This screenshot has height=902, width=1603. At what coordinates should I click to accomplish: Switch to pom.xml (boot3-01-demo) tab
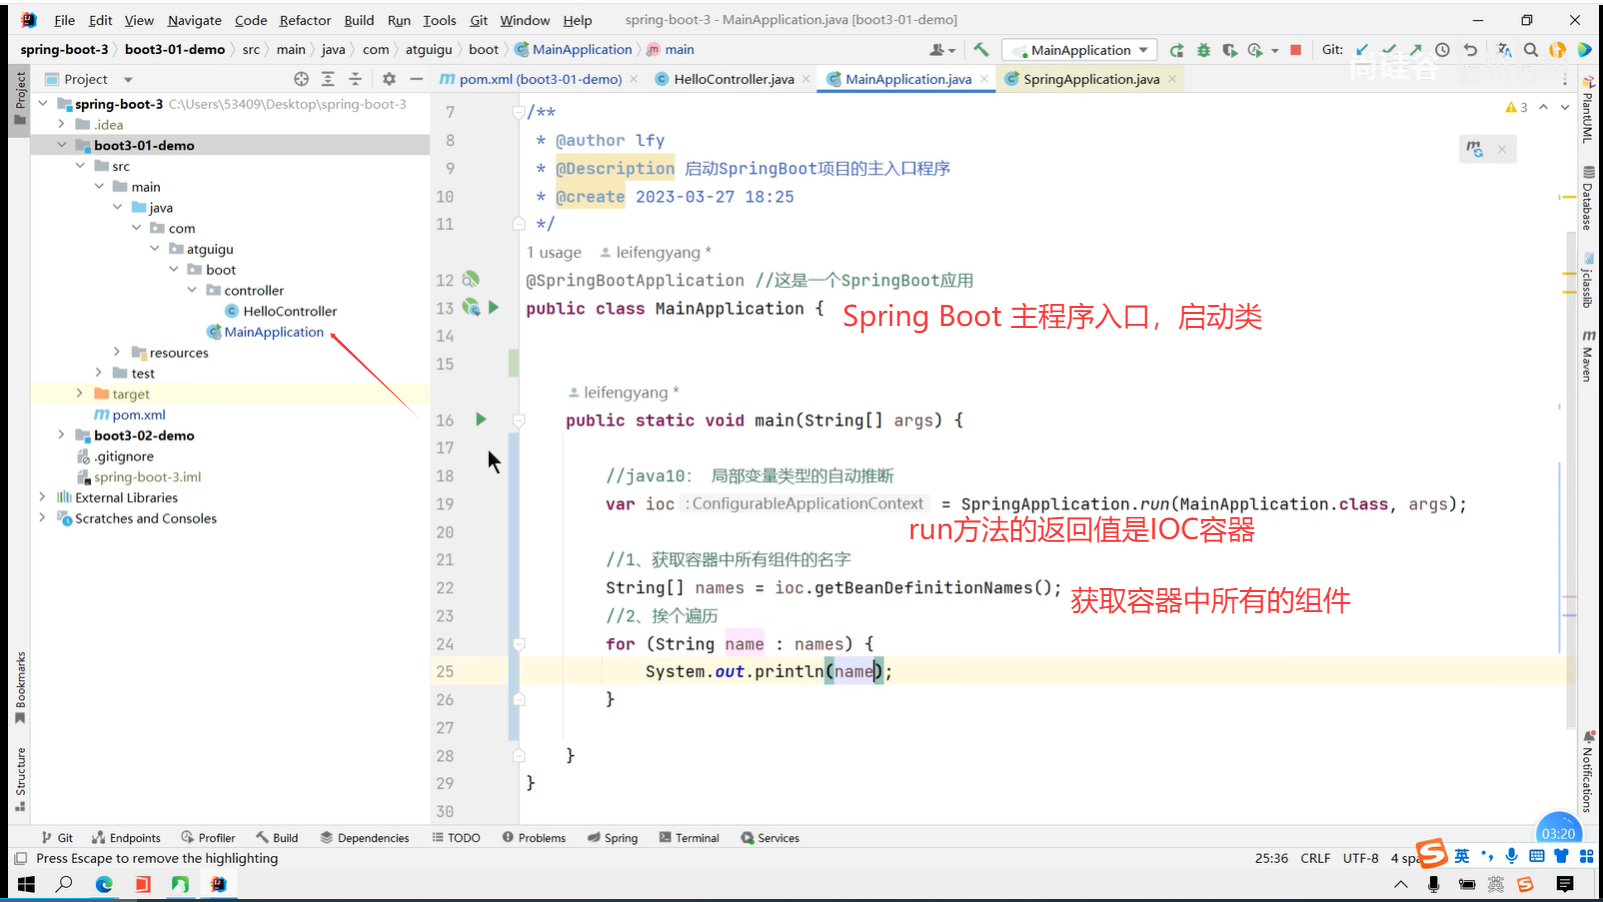[x=539, y=79]
